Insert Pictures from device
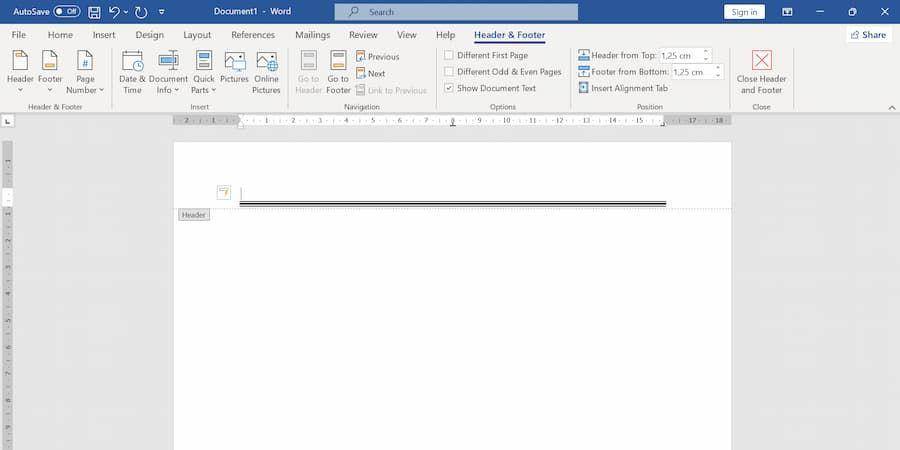This screenshot has width=900, height=450. coord(234,67)
